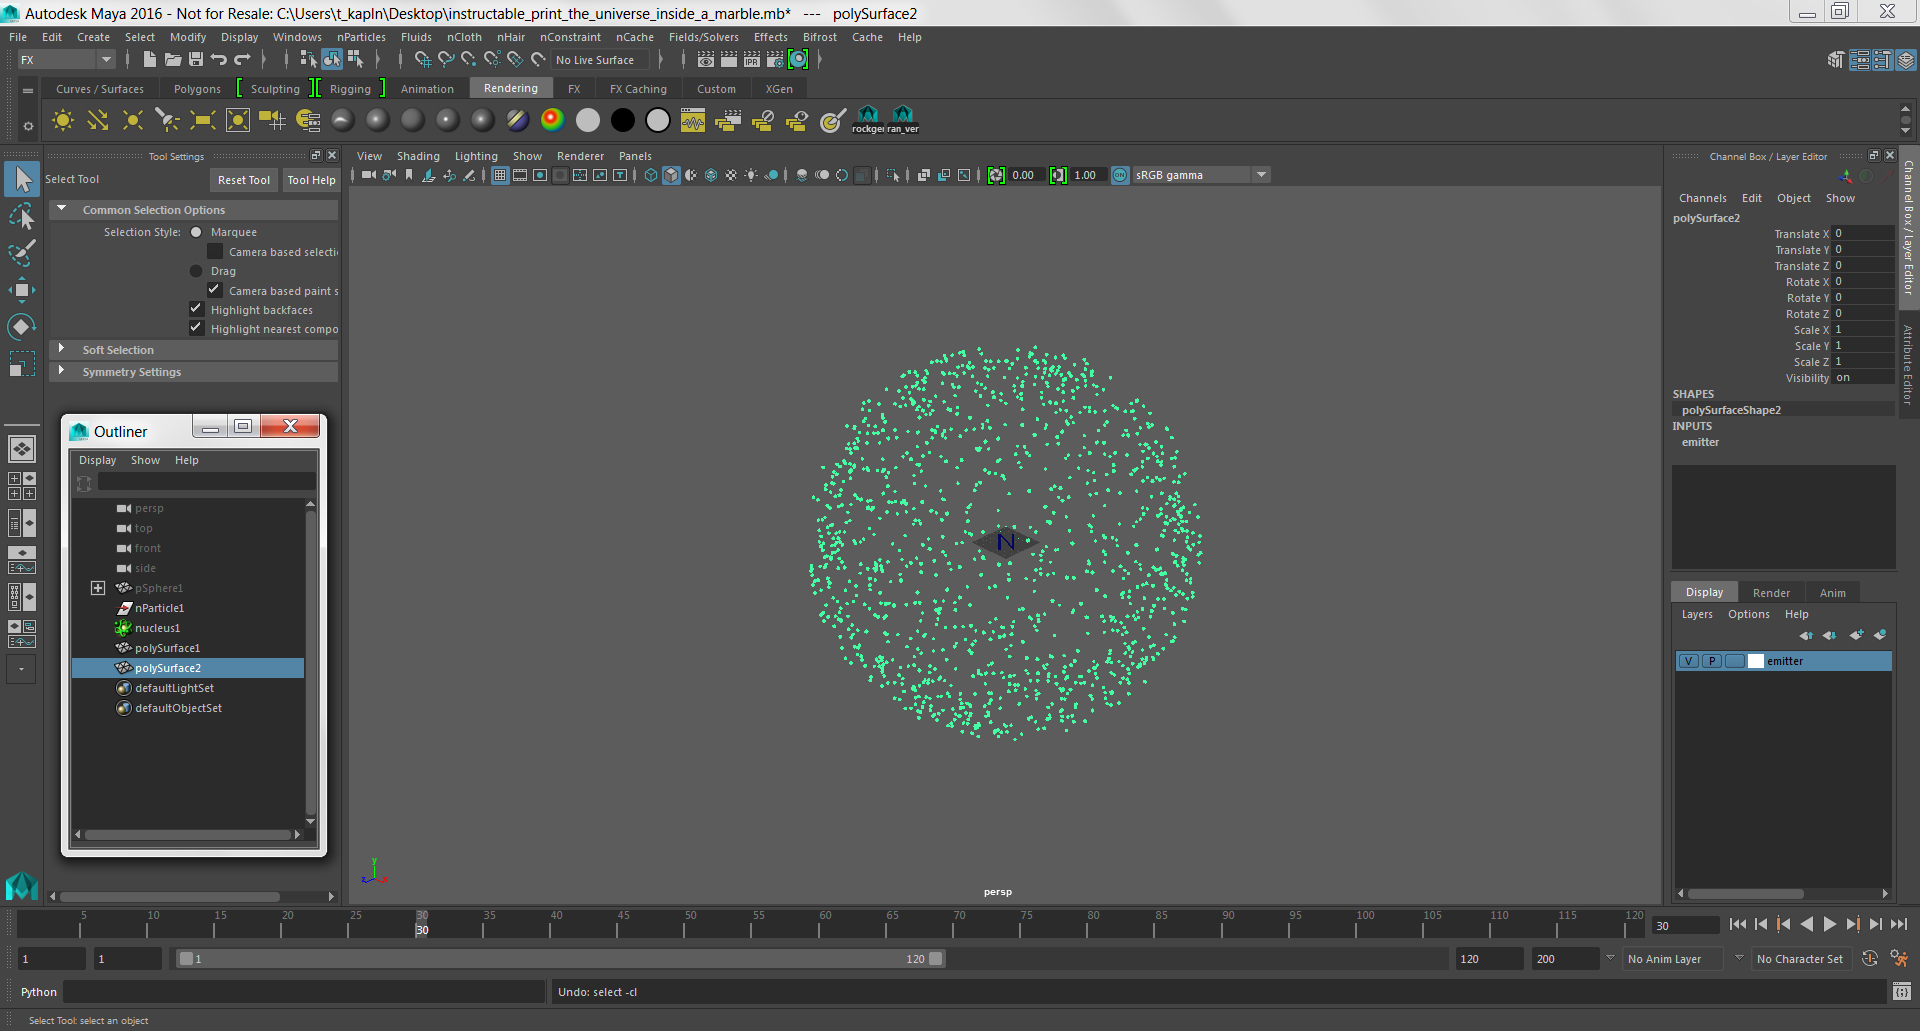This screenshot has width=1920, height=1031.
Task: Switch to the FX Caching shelf tab
Action: point(638,89)
